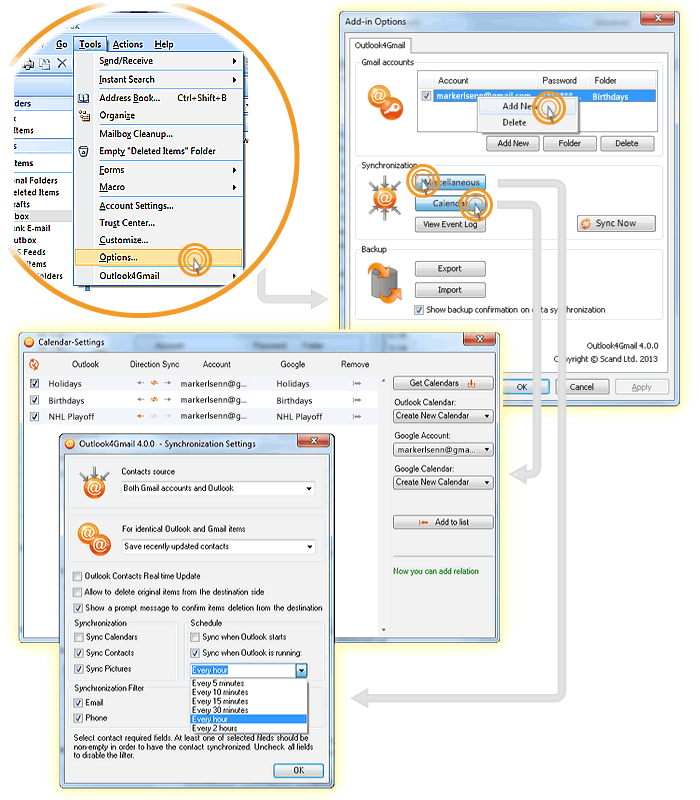
Task: Toggle the markerlsenn account checkbox
Action: pos(426,96)
